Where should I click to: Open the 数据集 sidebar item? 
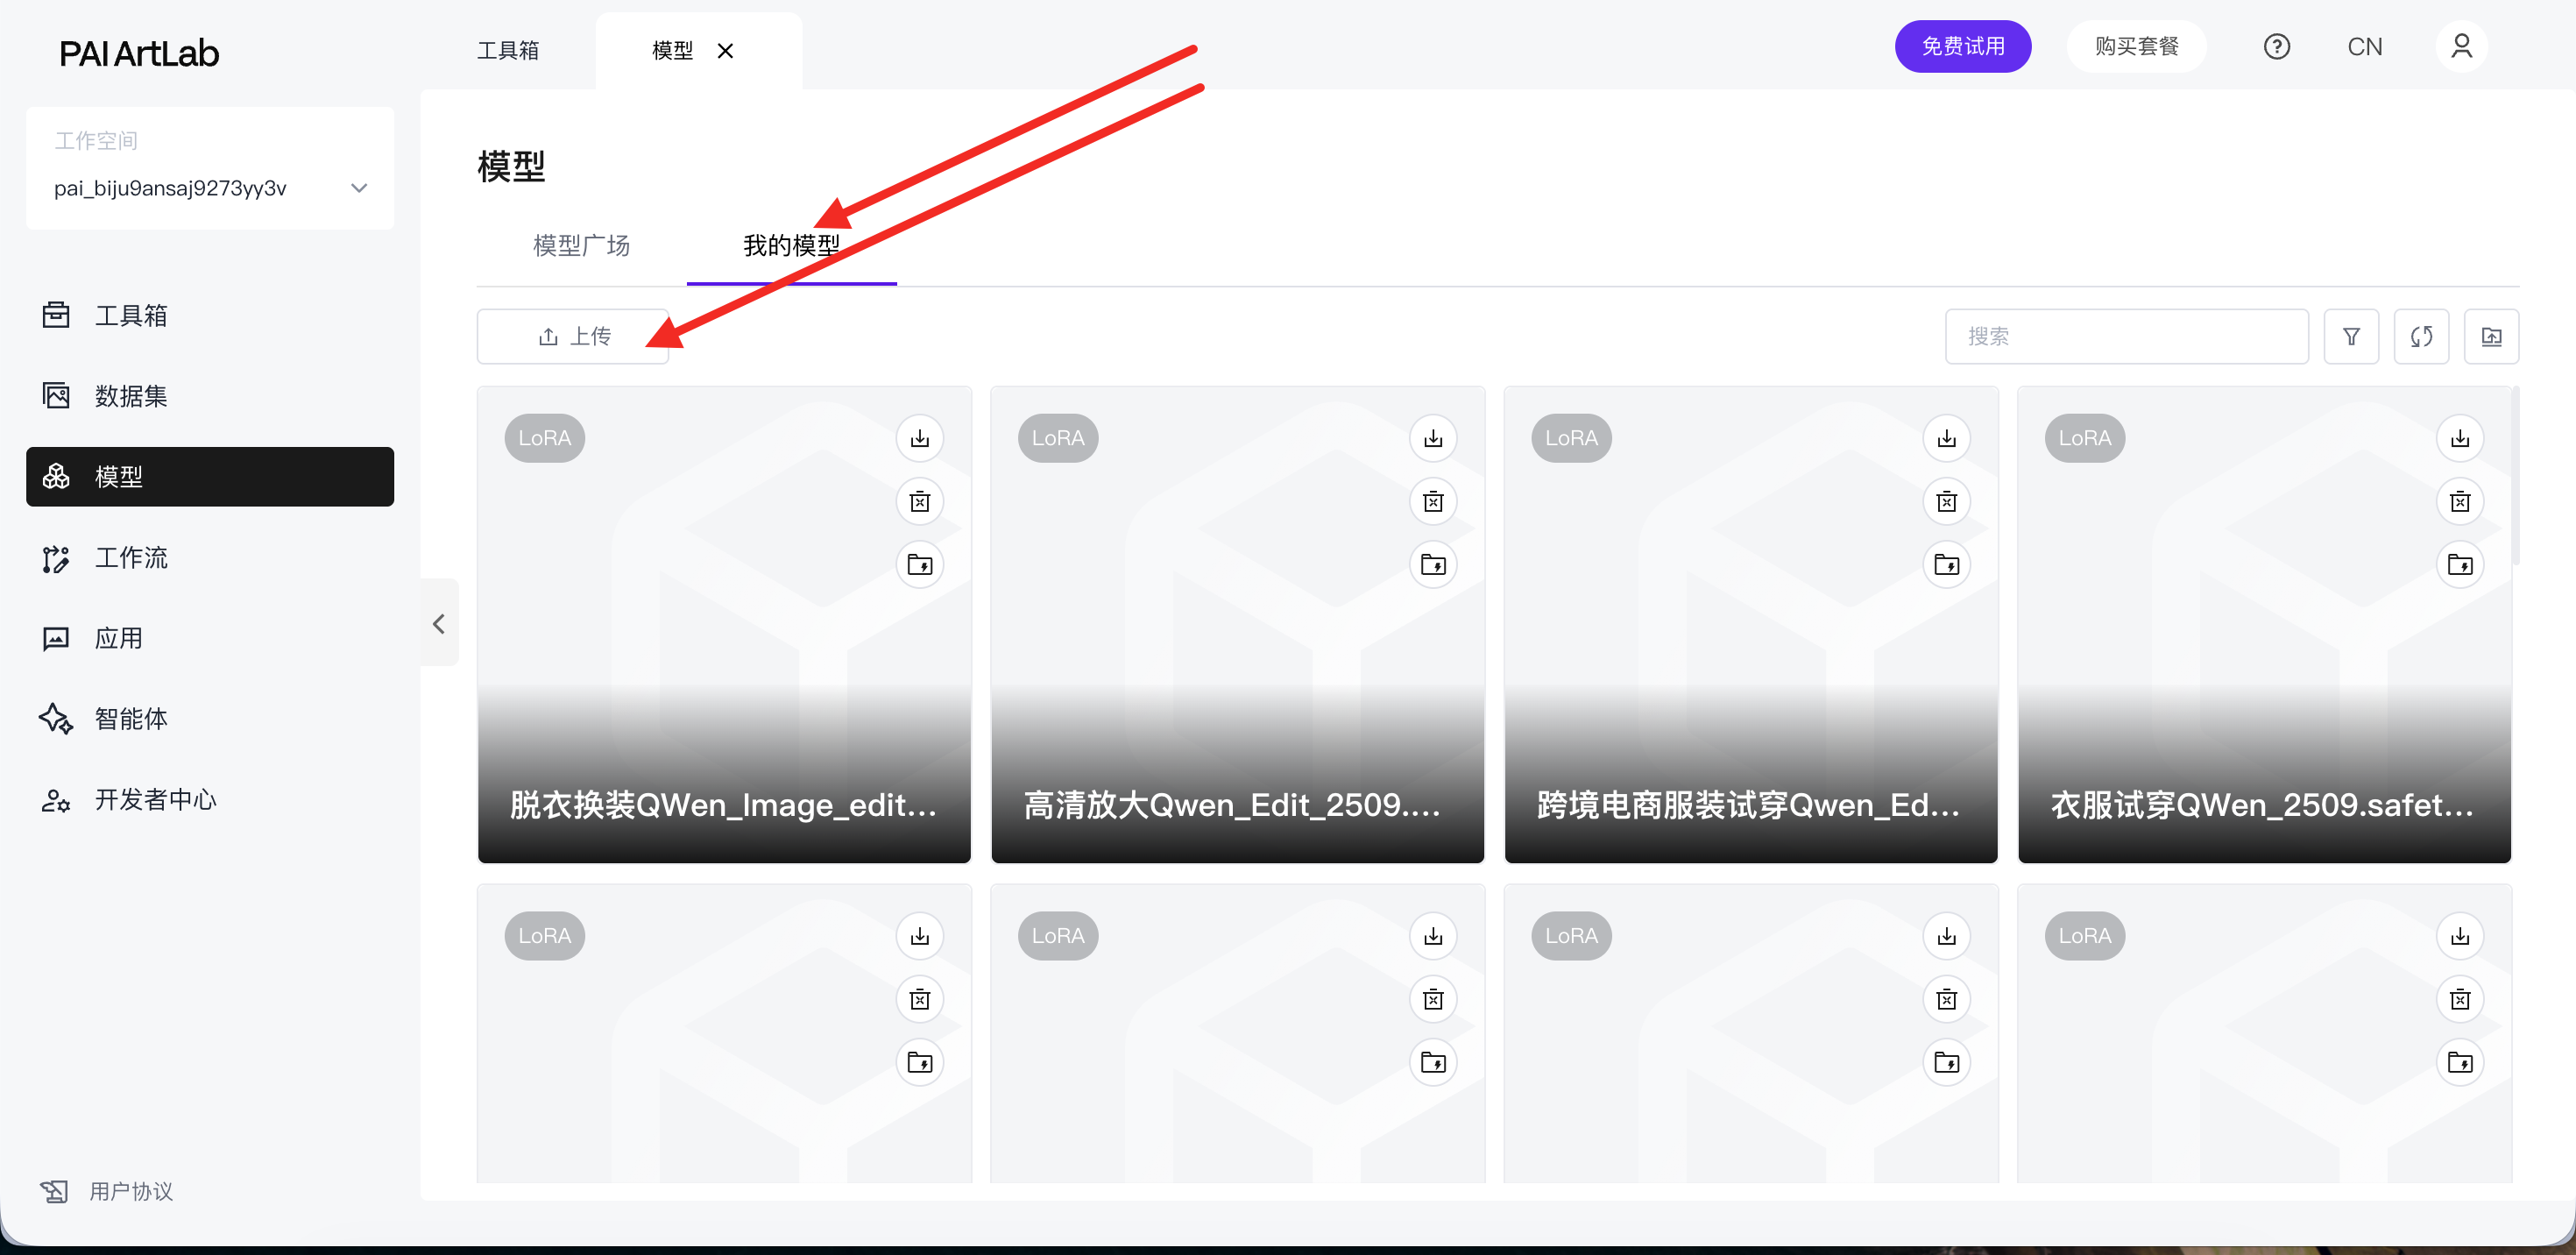[x=210, y=396]
